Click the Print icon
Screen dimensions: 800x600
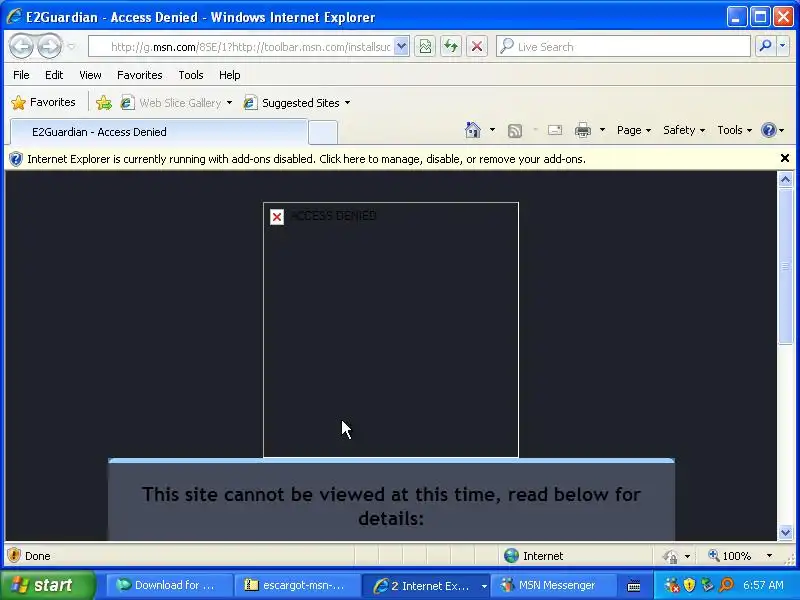[x=583, y=130]
